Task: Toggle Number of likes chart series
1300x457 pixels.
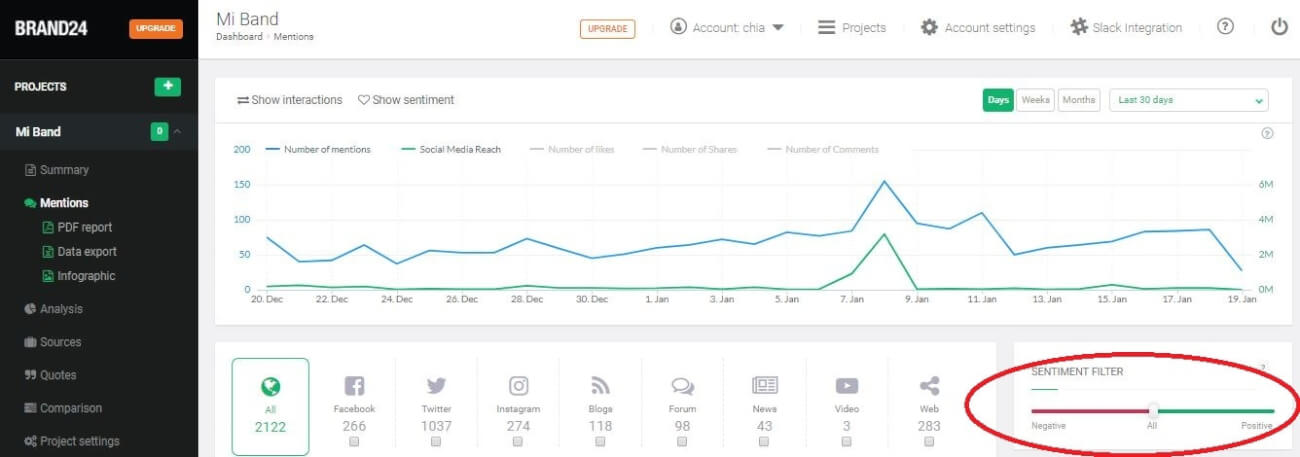Action: (x=572, y=149)
